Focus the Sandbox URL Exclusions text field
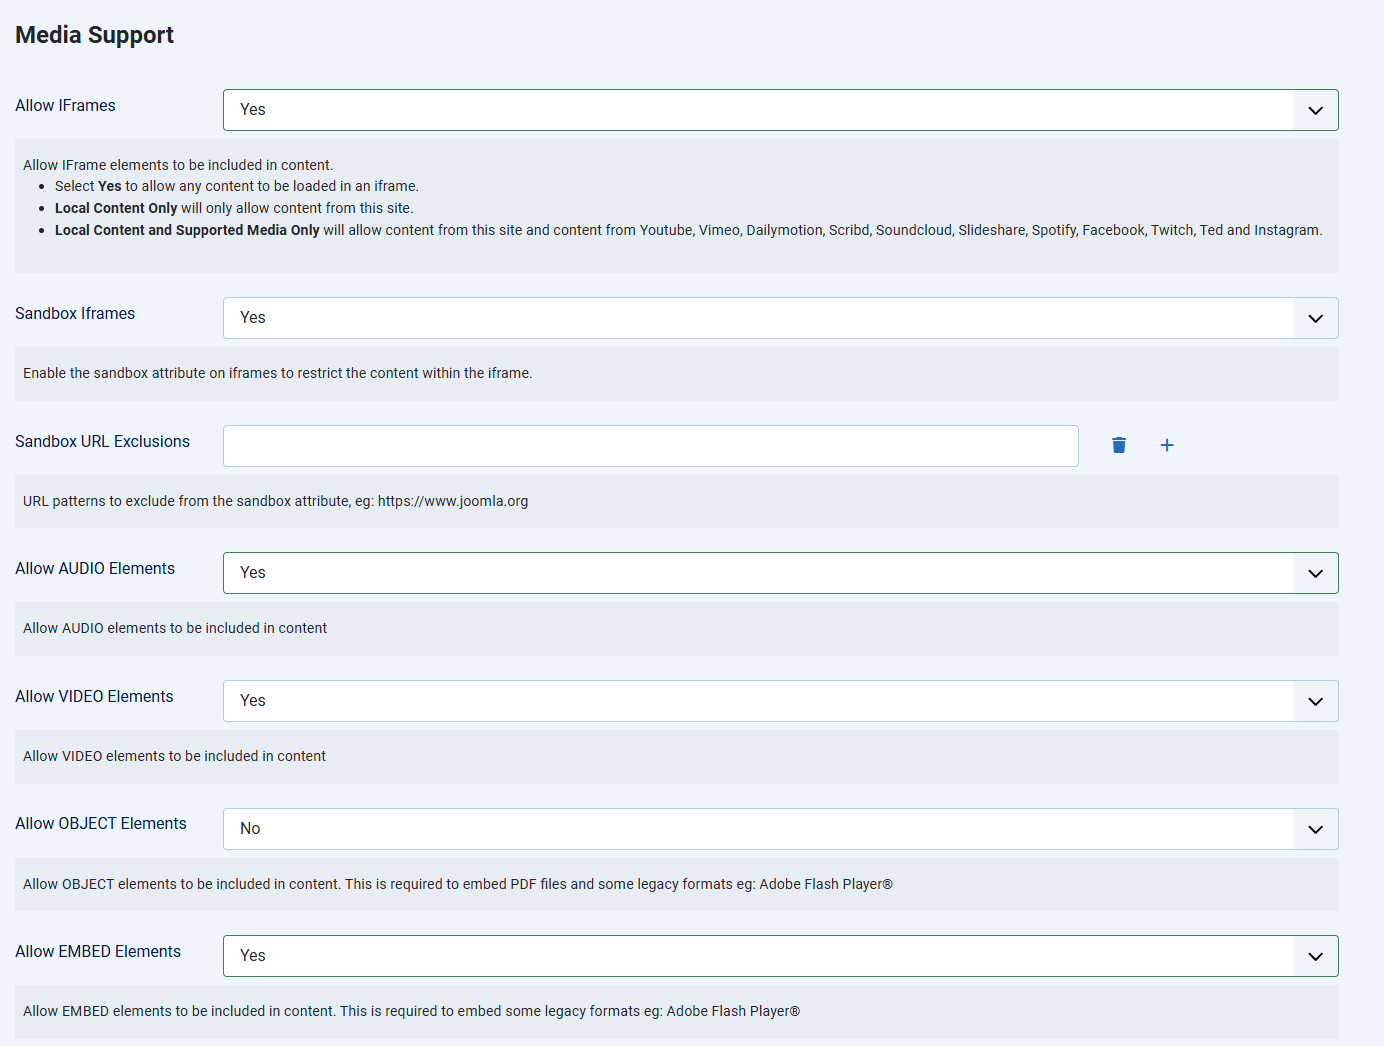Viewport: 1384px width, 1046px height. pyautogui.click(x=650, y=446)
